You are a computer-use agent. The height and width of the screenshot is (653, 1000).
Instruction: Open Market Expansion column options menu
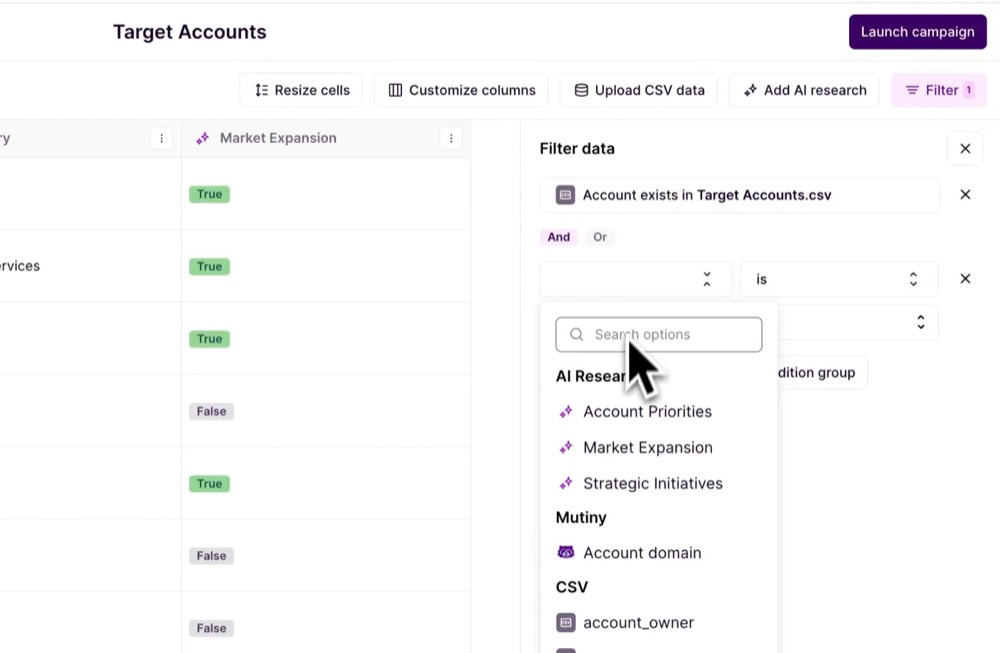point(451,139)
